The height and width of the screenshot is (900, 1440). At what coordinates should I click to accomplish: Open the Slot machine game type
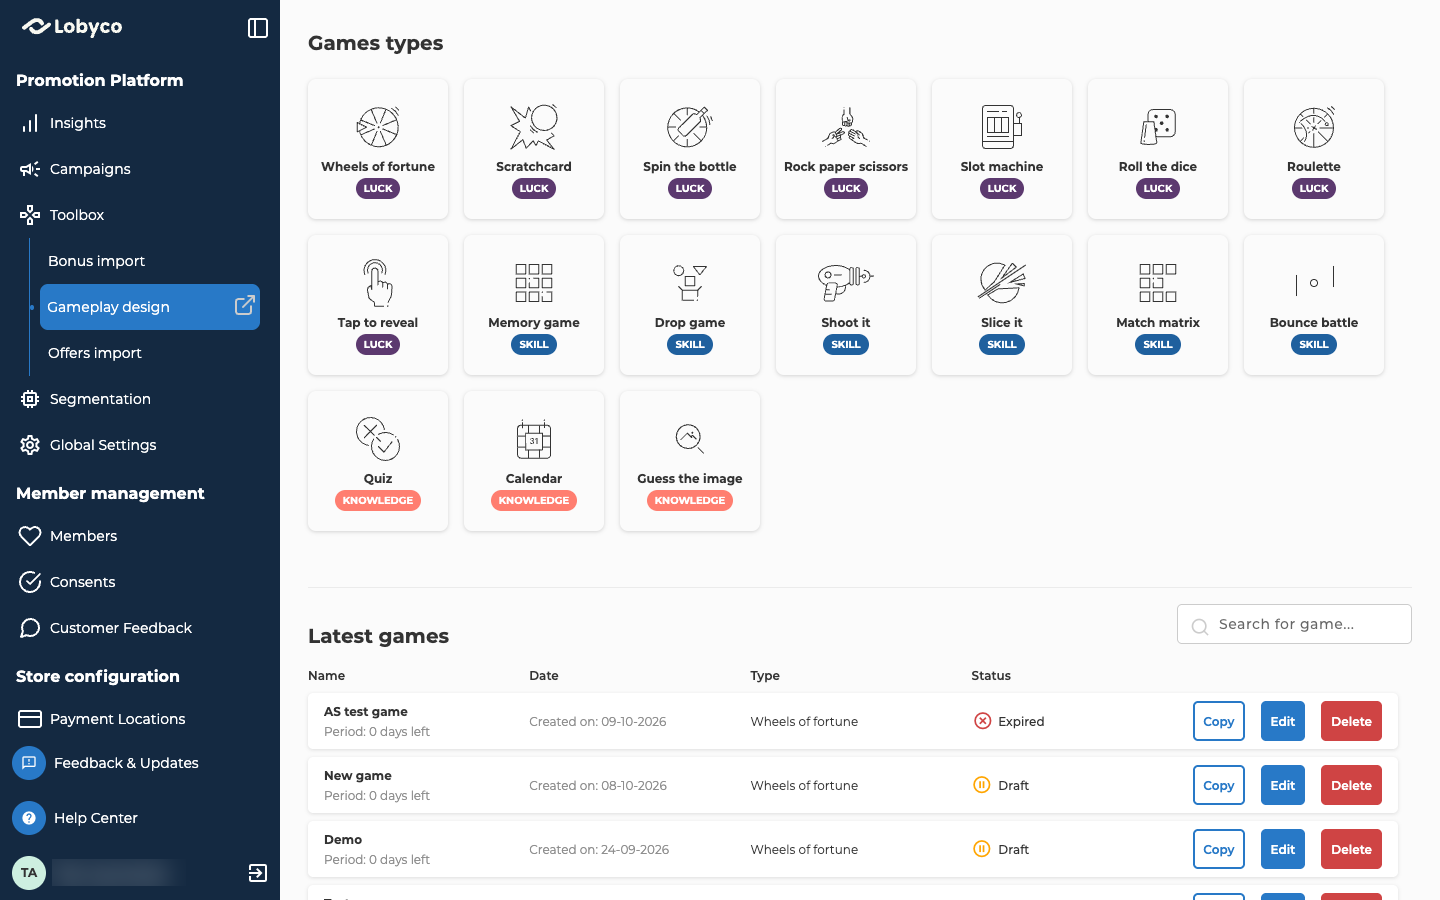[1002, 149]
